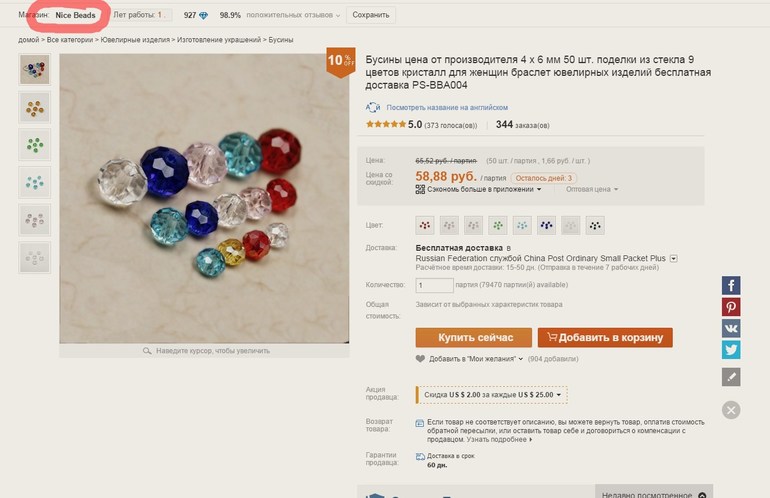770x498 pixels.
Task: Share the product on Pinterest
Action: [732, 307]
